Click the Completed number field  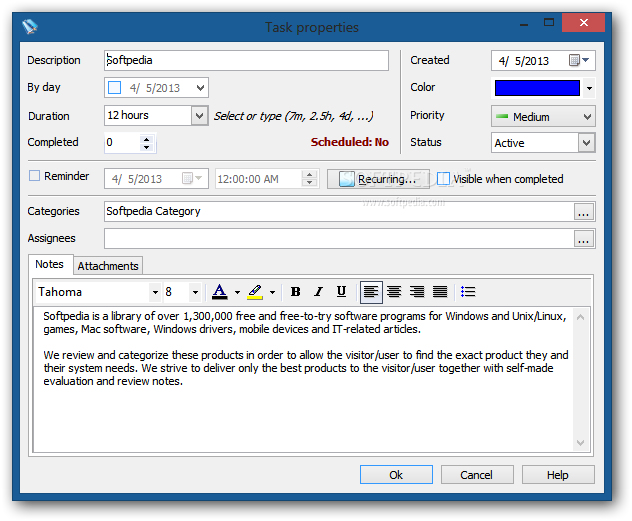(x=123, y=143)
